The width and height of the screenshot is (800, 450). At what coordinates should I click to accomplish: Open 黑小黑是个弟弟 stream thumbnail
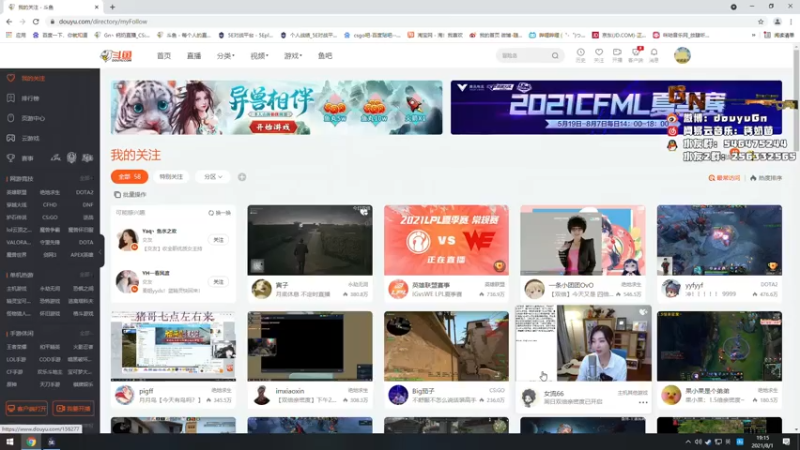(x=719, y=346)
